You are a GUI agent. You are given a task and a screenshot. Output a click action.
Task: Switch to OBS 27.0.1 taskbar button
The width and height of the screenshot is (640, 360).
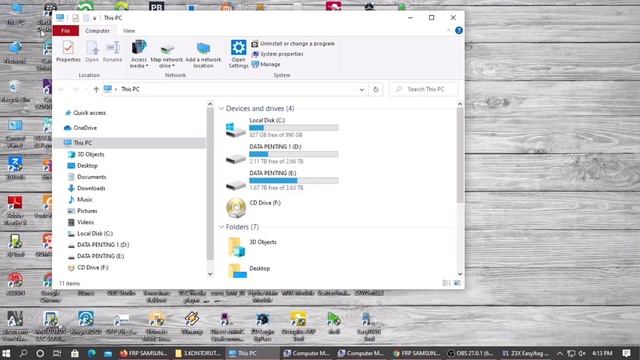coord(470,353)
